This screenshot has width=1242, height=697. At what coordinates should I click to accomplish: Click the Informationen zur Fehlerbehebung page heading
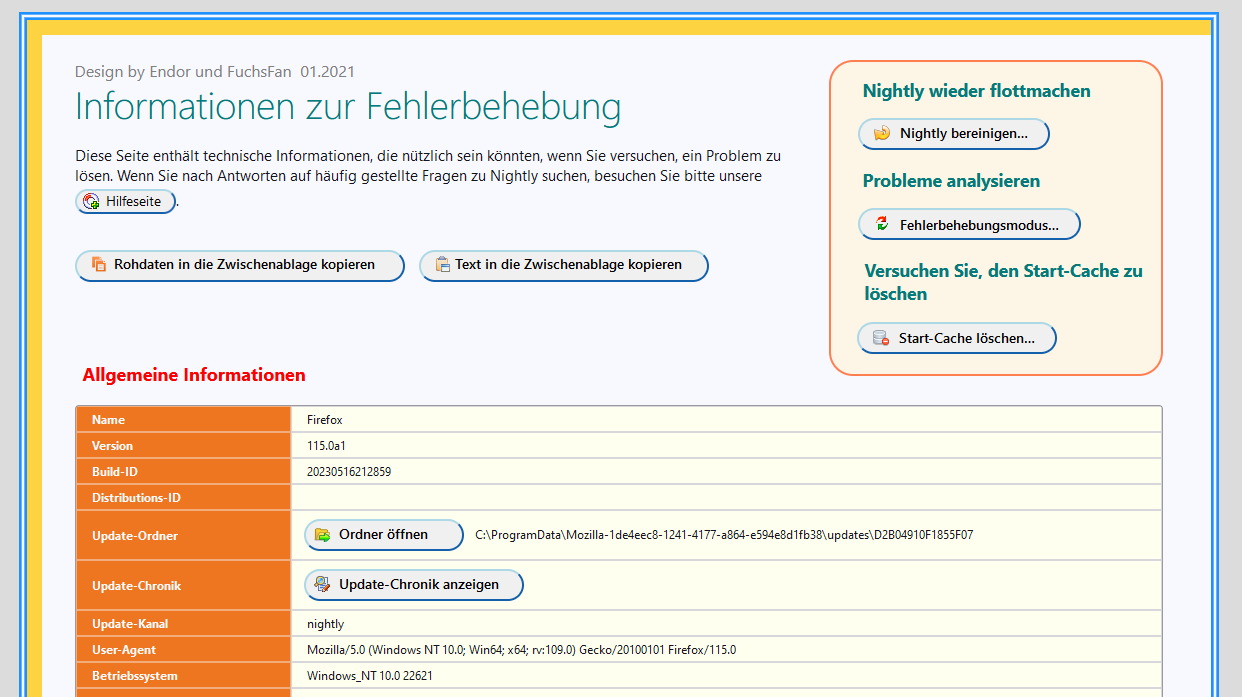click(347, 107)
